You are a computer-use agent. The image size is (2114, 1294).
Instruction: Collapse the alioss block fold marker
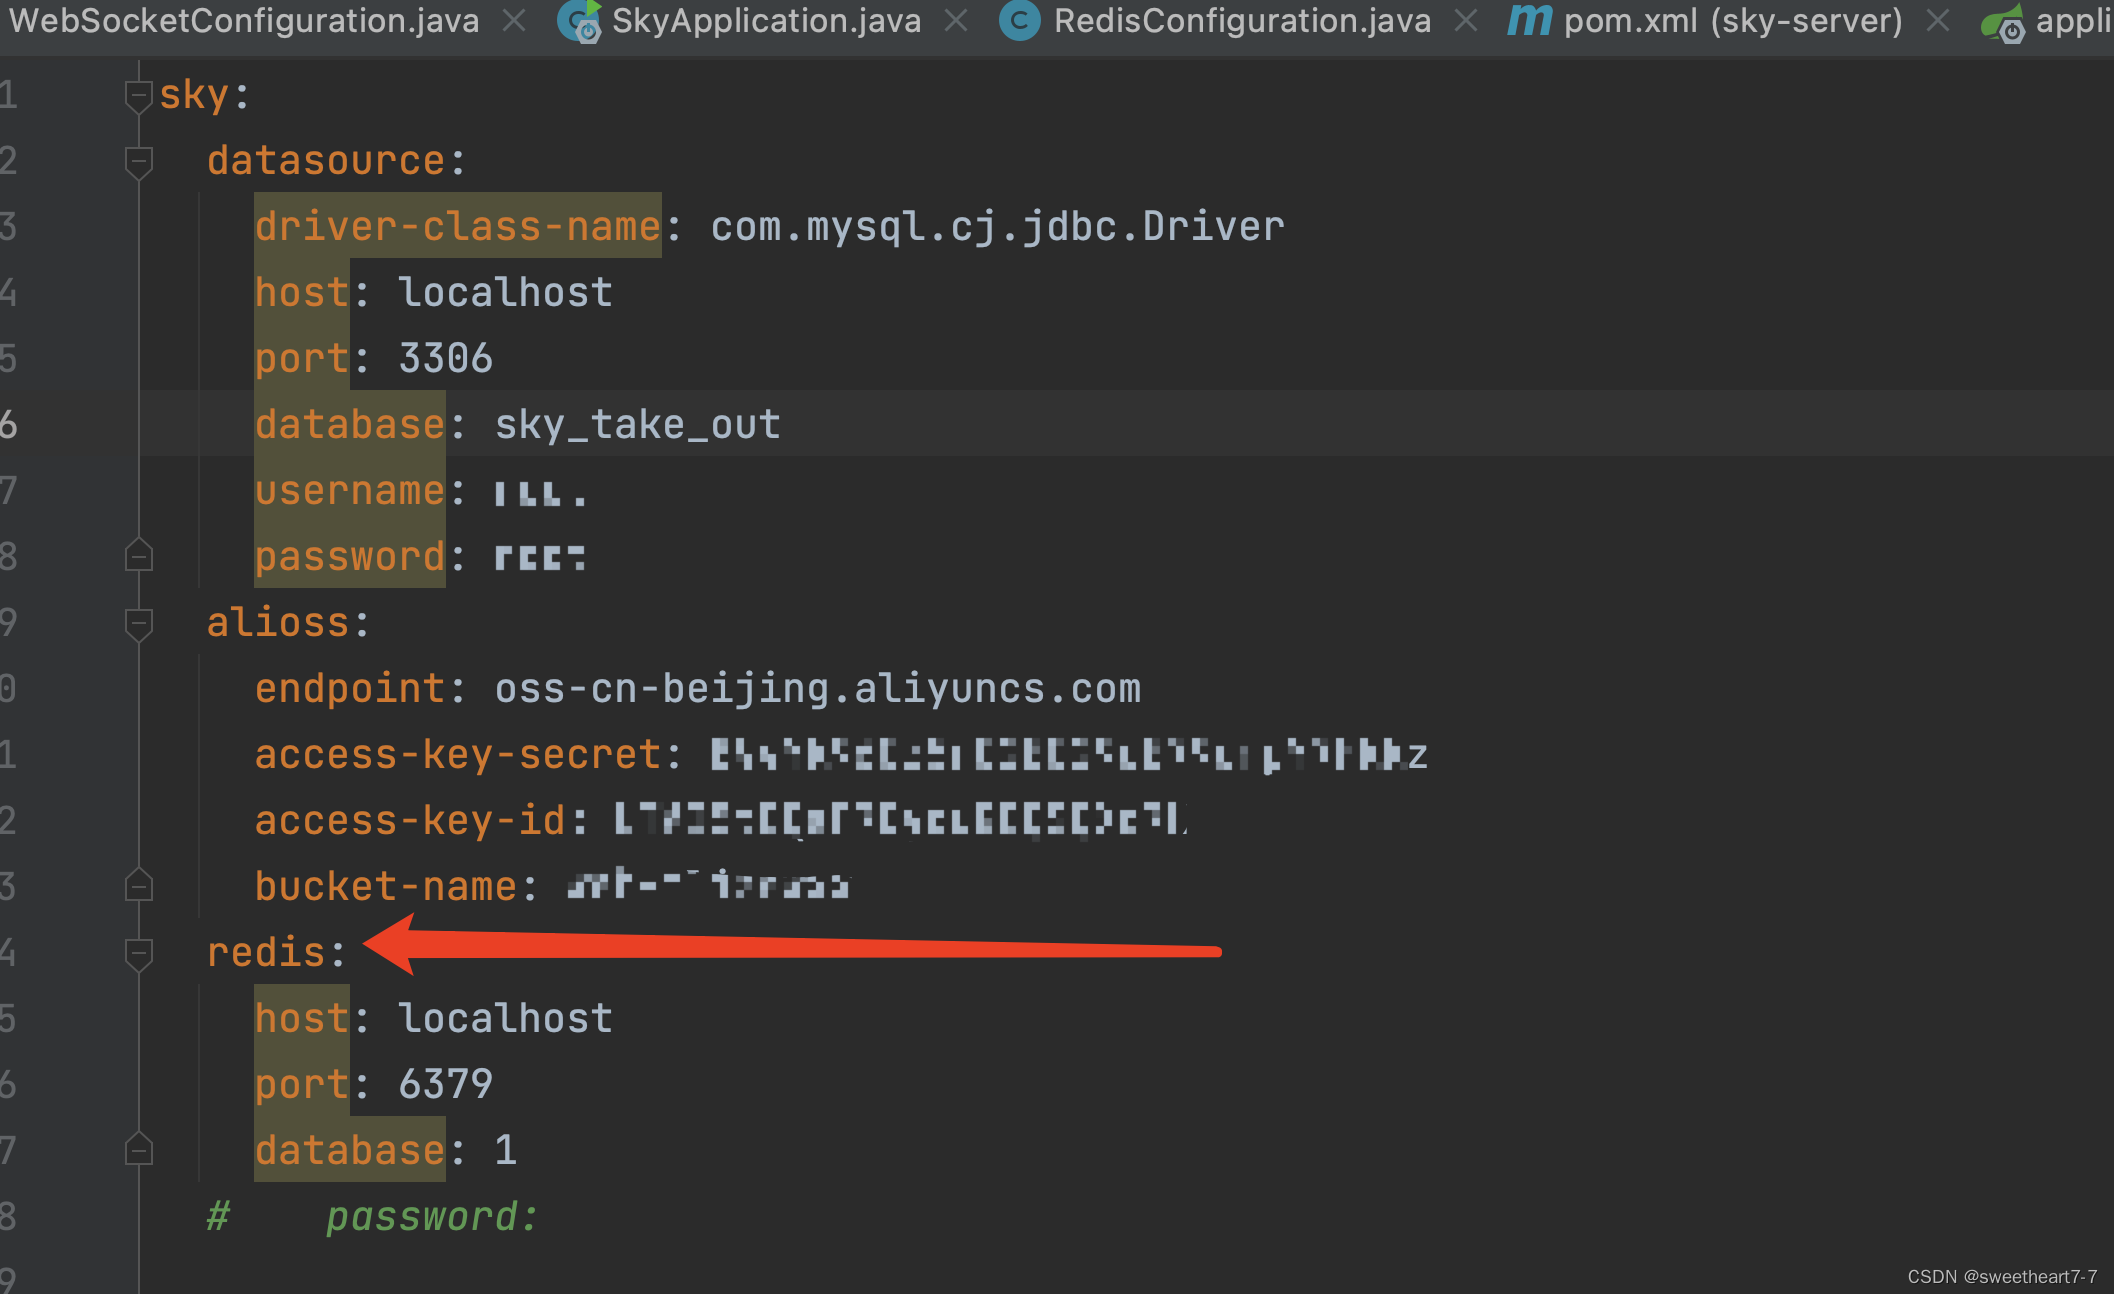[x=139, y=624]
